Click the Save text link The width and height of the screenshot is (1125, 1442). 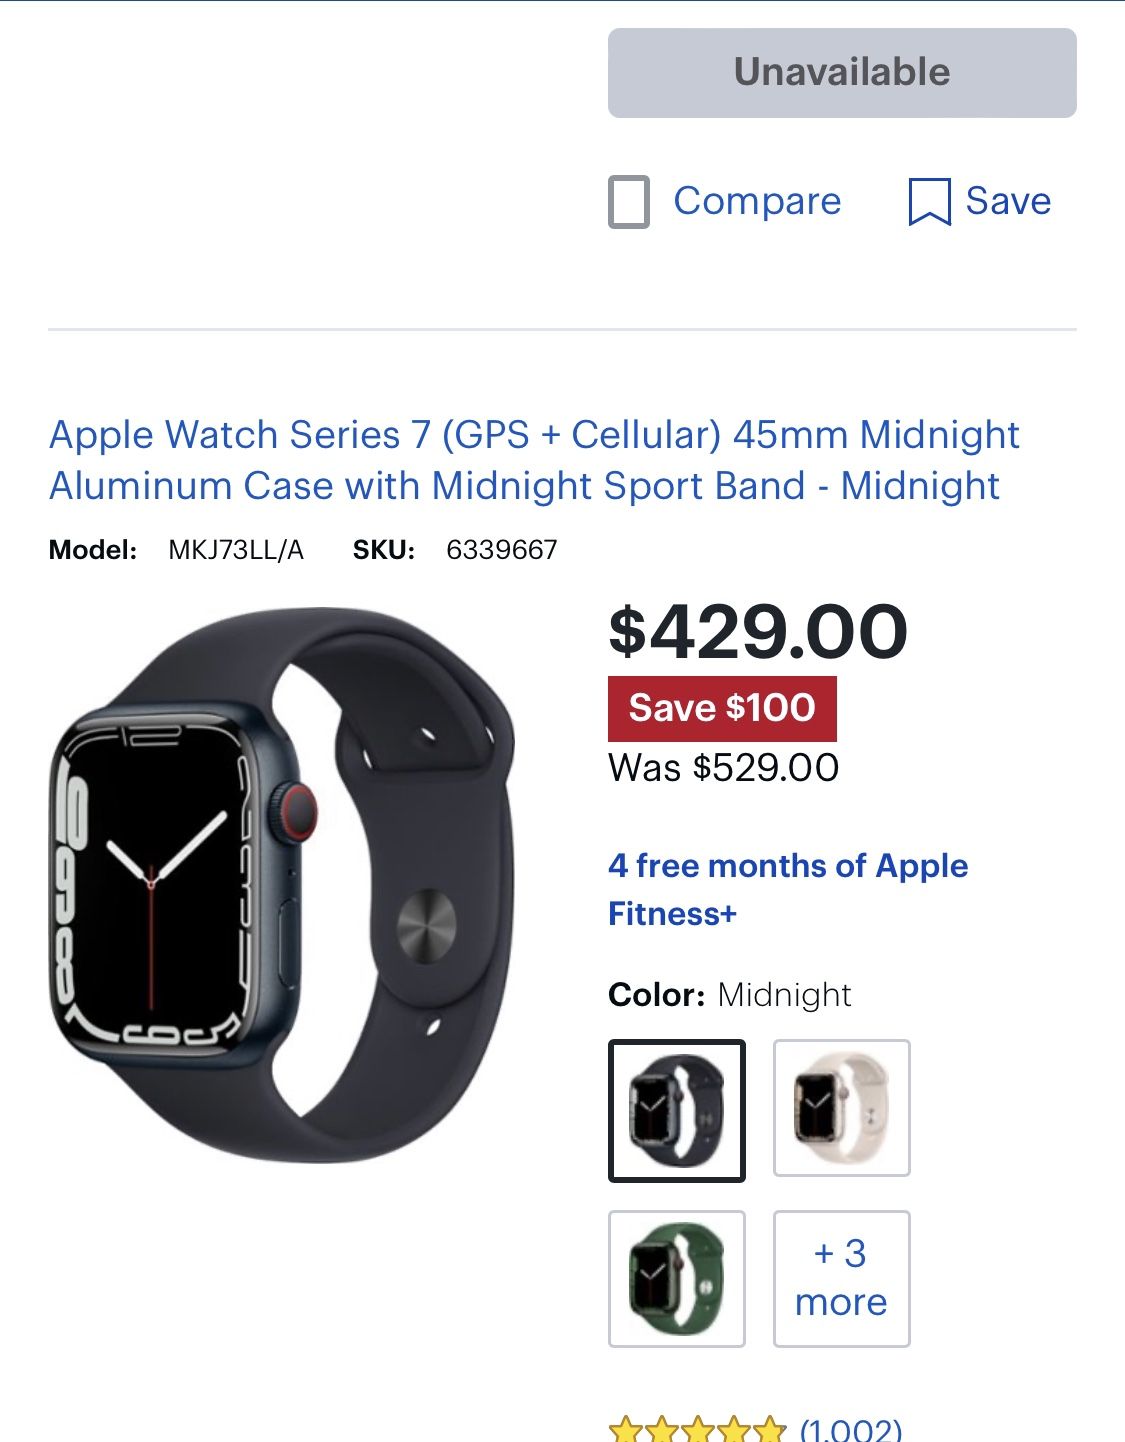coord(1008,201)
